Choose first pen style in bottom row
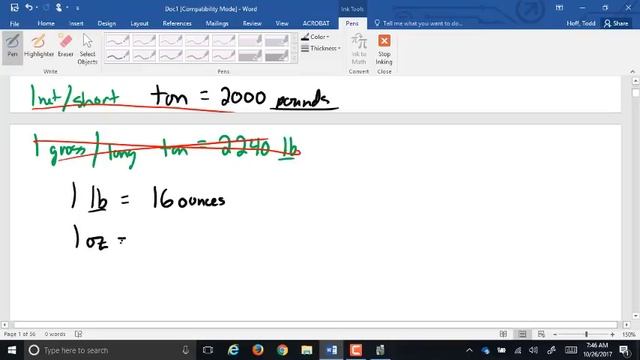The image size is (640, 360). (117, 55)
